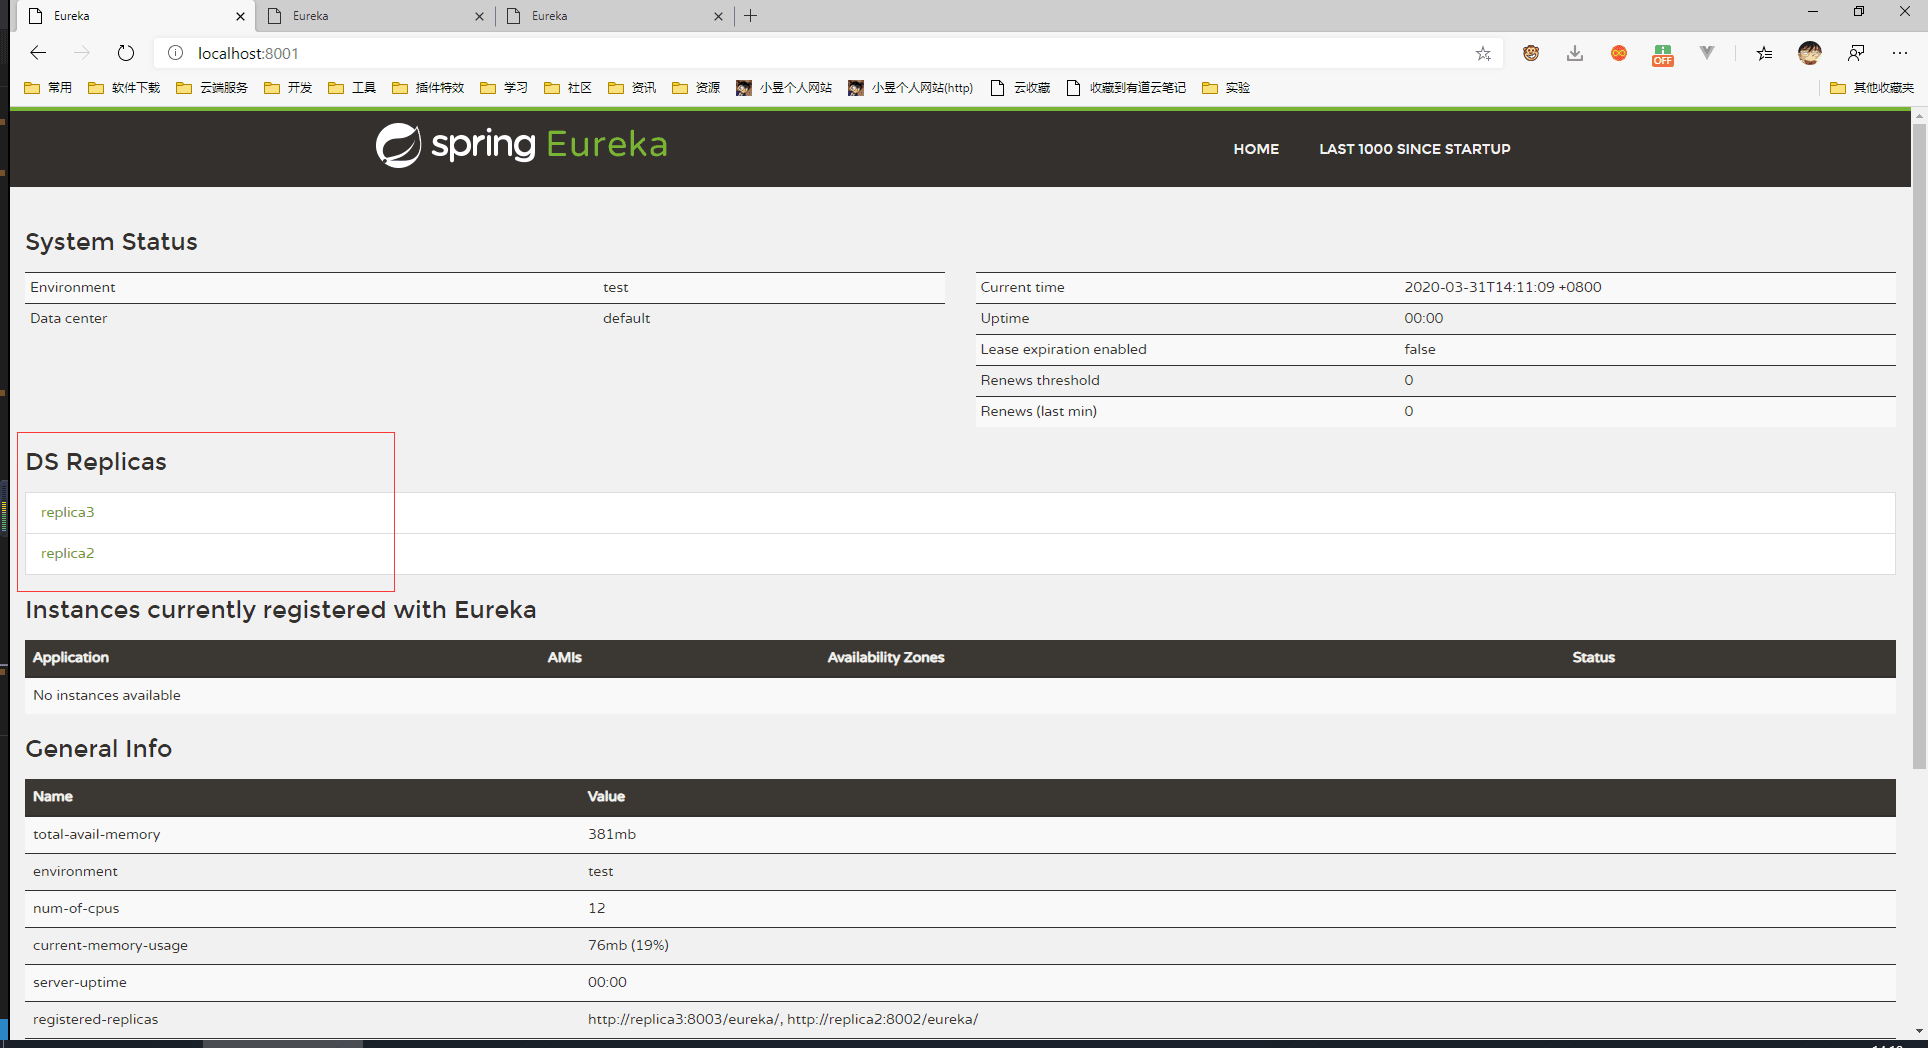1928x1048 pixels.
Task: Click the DS Replicas heading
Action: 96,462
